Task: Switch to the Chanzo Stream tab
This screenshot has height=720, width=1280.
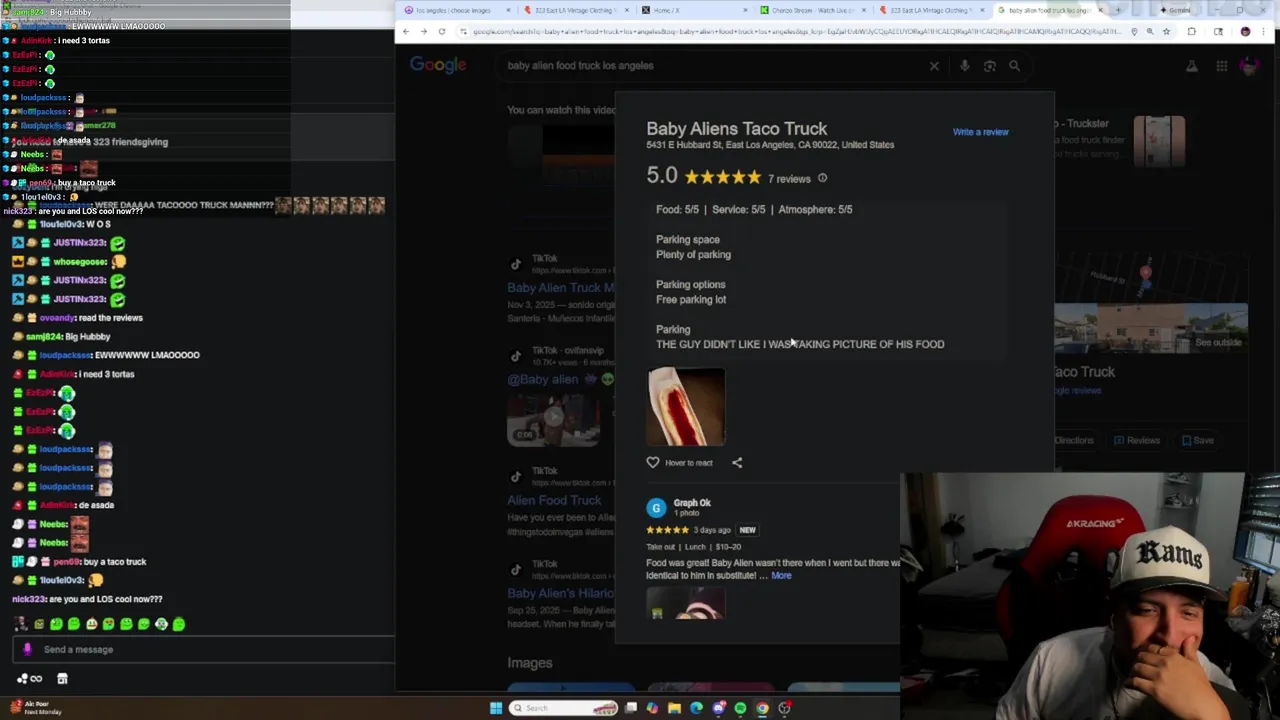Action: pyautogui.click(x=810, y=10)
